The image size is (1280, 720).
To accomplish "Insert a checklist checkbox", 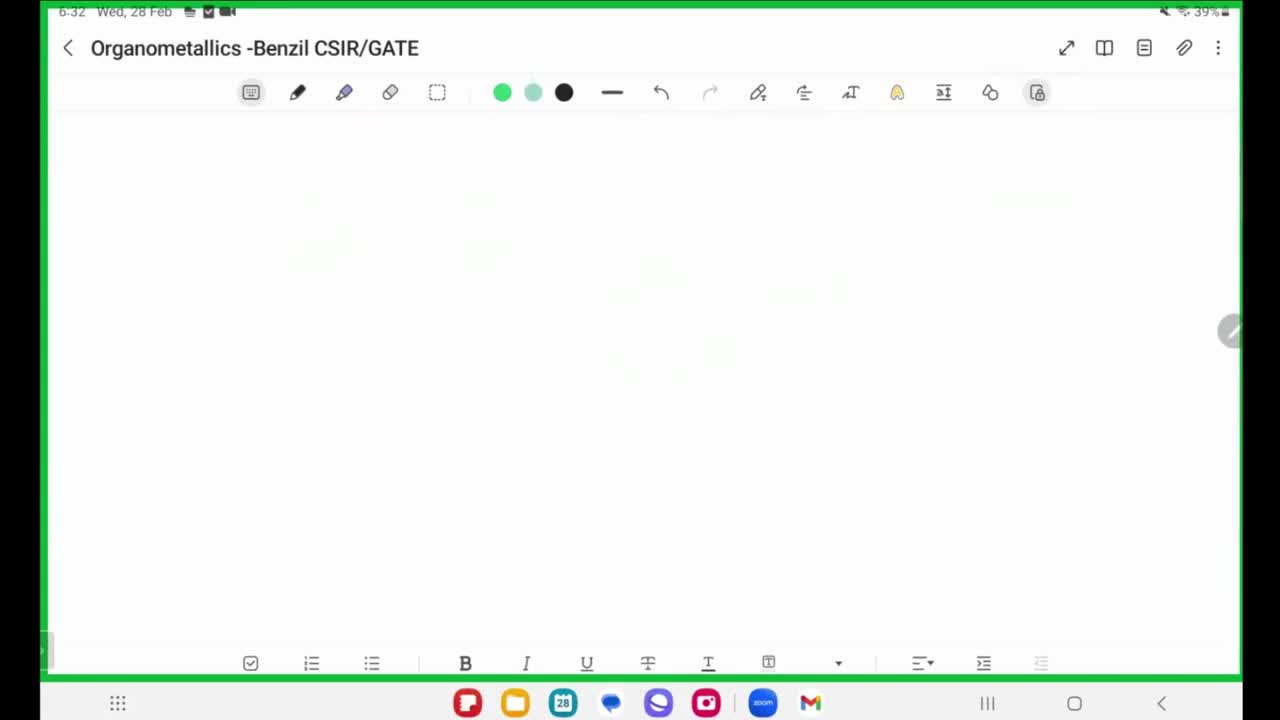I will [250, 663].
